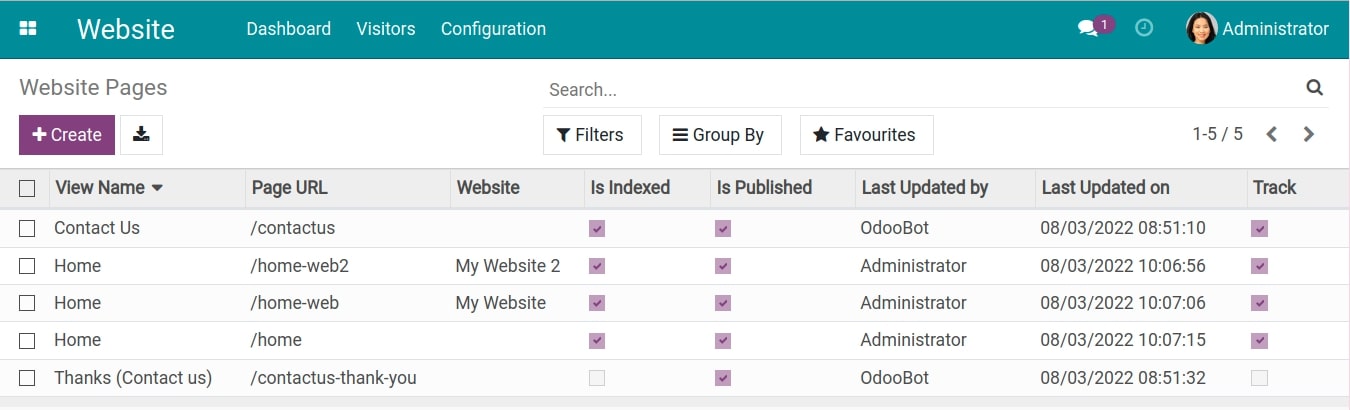Open the /home-web2 page record
This screenshot has width=1350, height=410.
(x=299, y=266)
